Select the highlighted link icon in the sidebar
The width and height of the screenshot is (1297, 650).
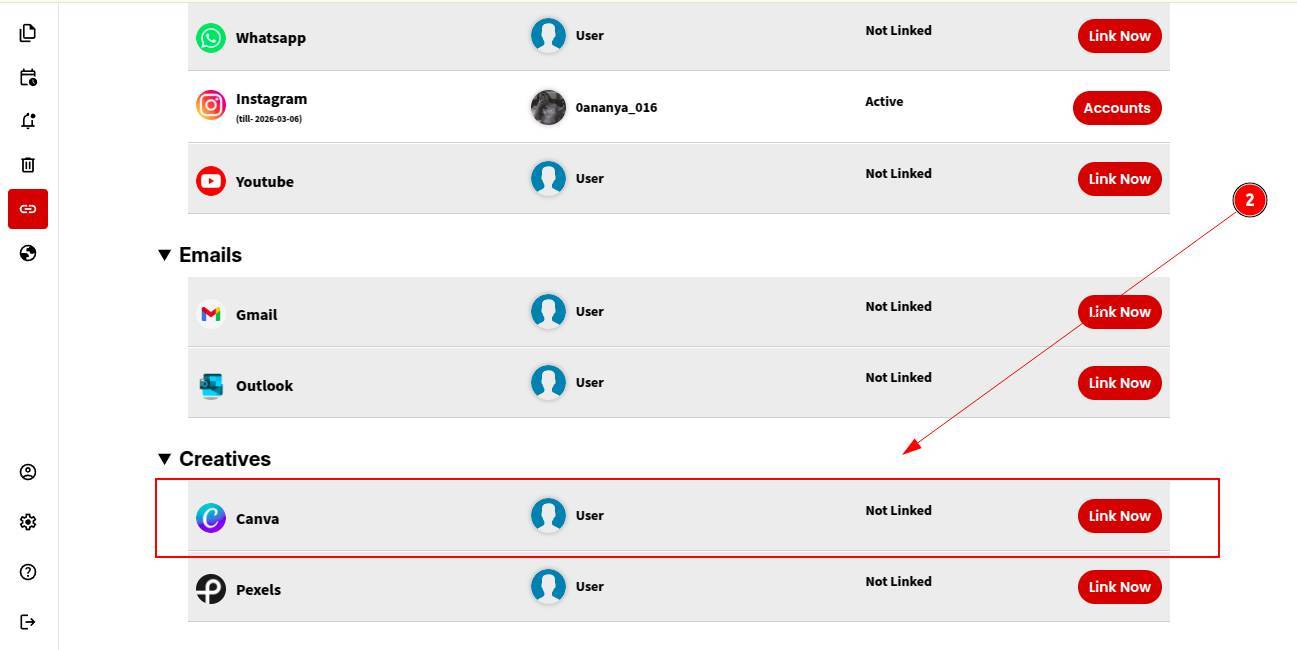[28, 209]
